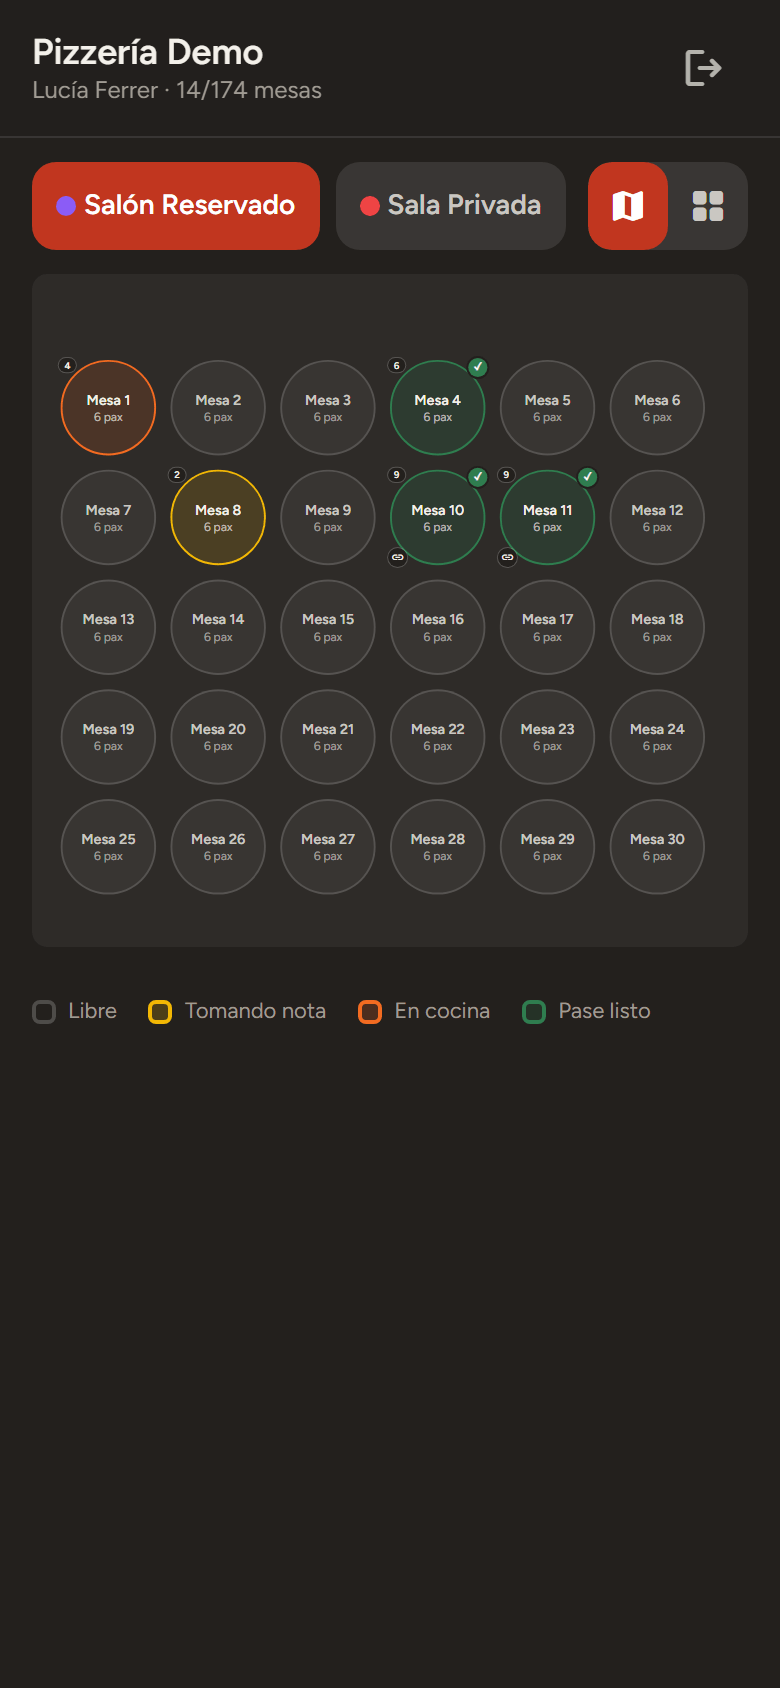780x1688 pixels.
Task: Open Mesa 1 in cocina status
Action: (x=108, y=408)
